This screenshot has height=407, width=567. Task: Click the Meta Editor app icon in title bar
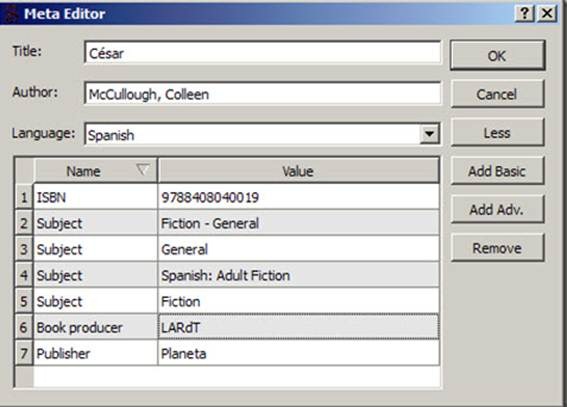pyautogui.click(x=12, y=14)
